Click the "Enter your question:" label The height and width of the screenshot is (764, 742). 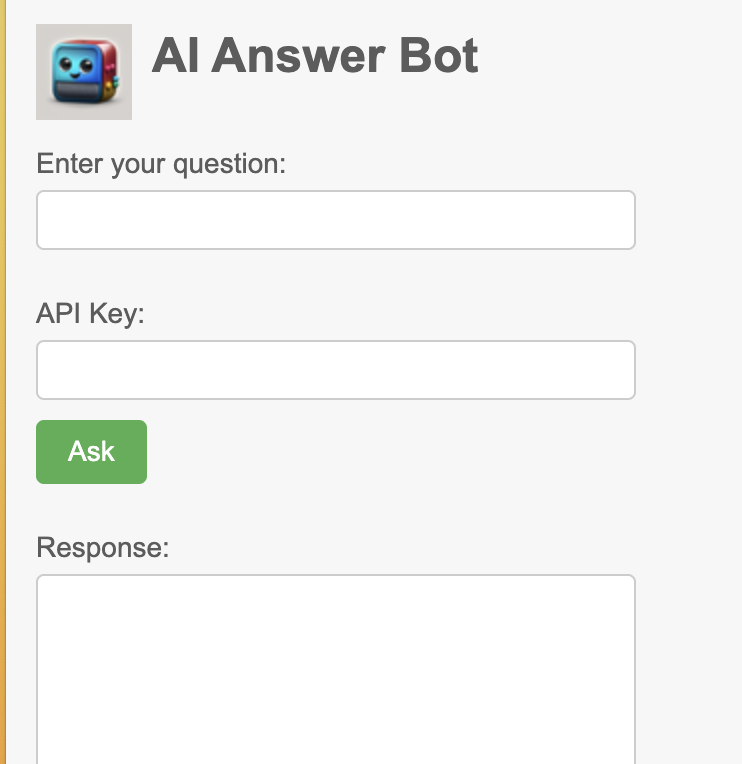tap(161, 163)
